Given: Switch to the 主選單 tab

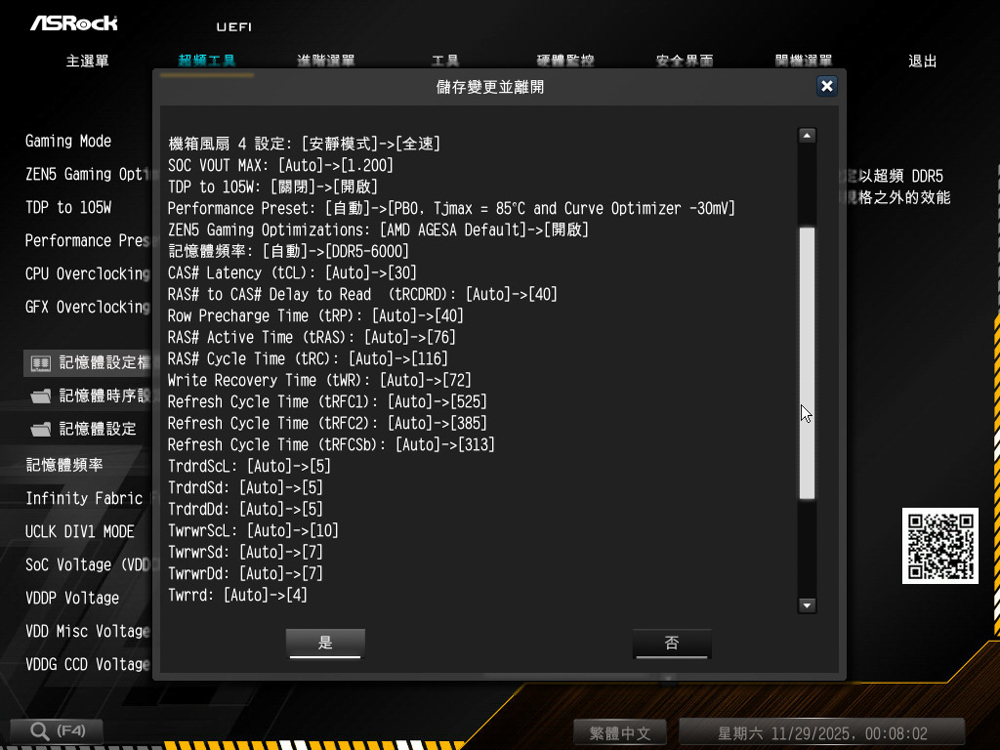Looking at the screenshot, I should 87,61.
